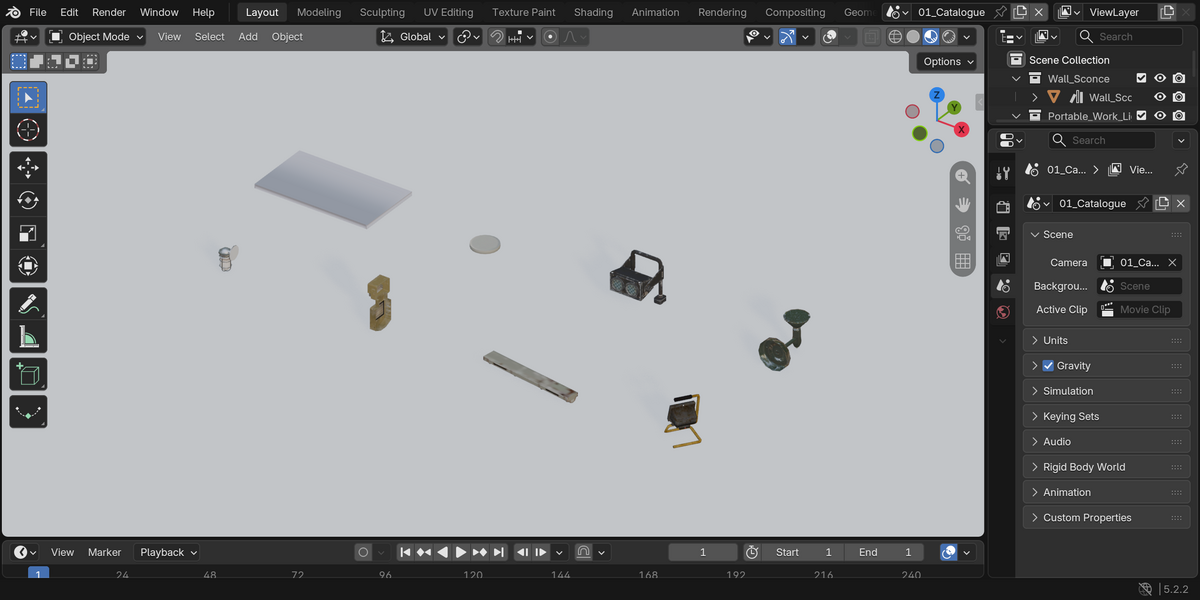Switch orthographic/perspective grid icon in viewport
Image resolution: width=1200 pixels, height=600 pixels.
point(962,261)
